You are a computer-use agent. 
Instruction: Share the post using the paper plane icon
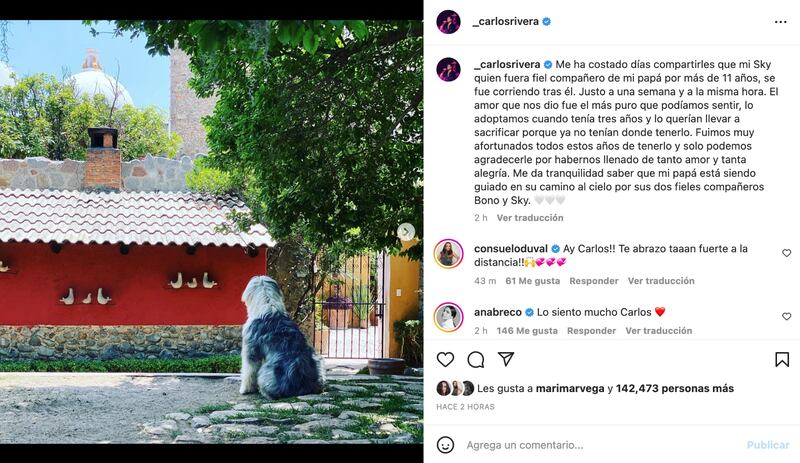coord(506,359)
